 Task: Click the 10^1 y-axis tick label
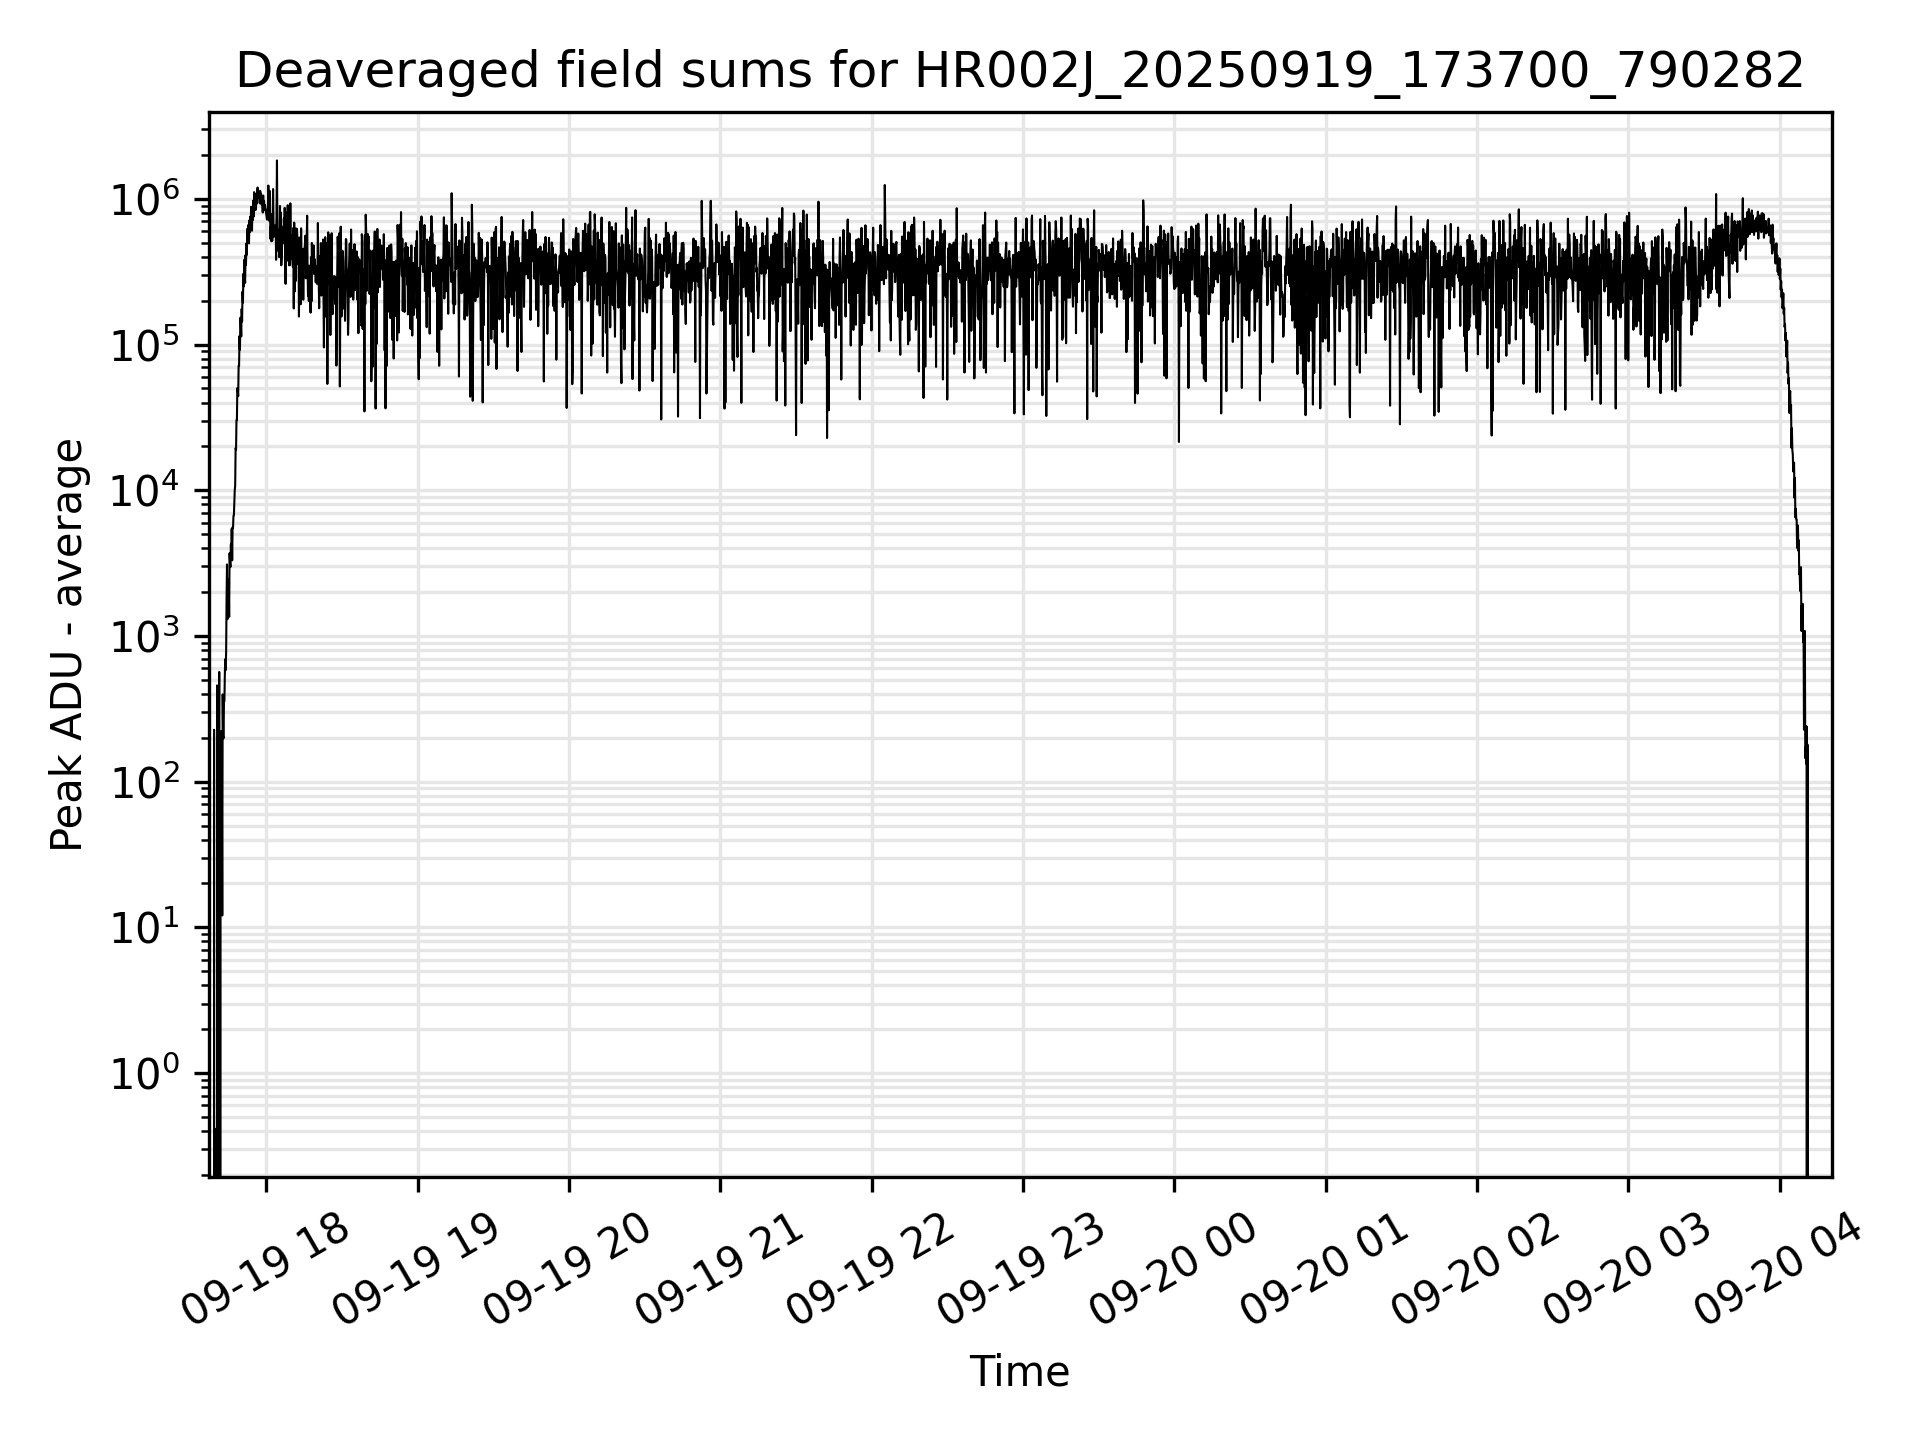point(147,928)
